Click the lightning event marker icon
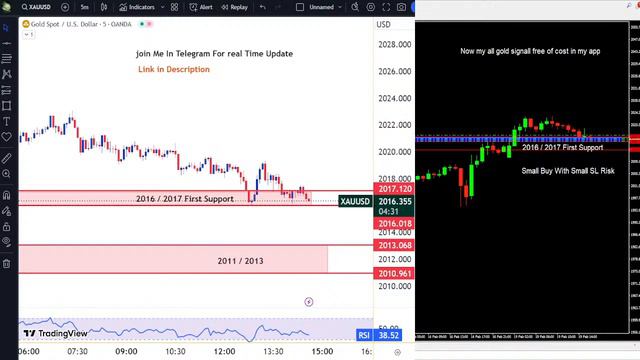The width and height of the screenshot is (640, 360). click(x=309, y=302)
